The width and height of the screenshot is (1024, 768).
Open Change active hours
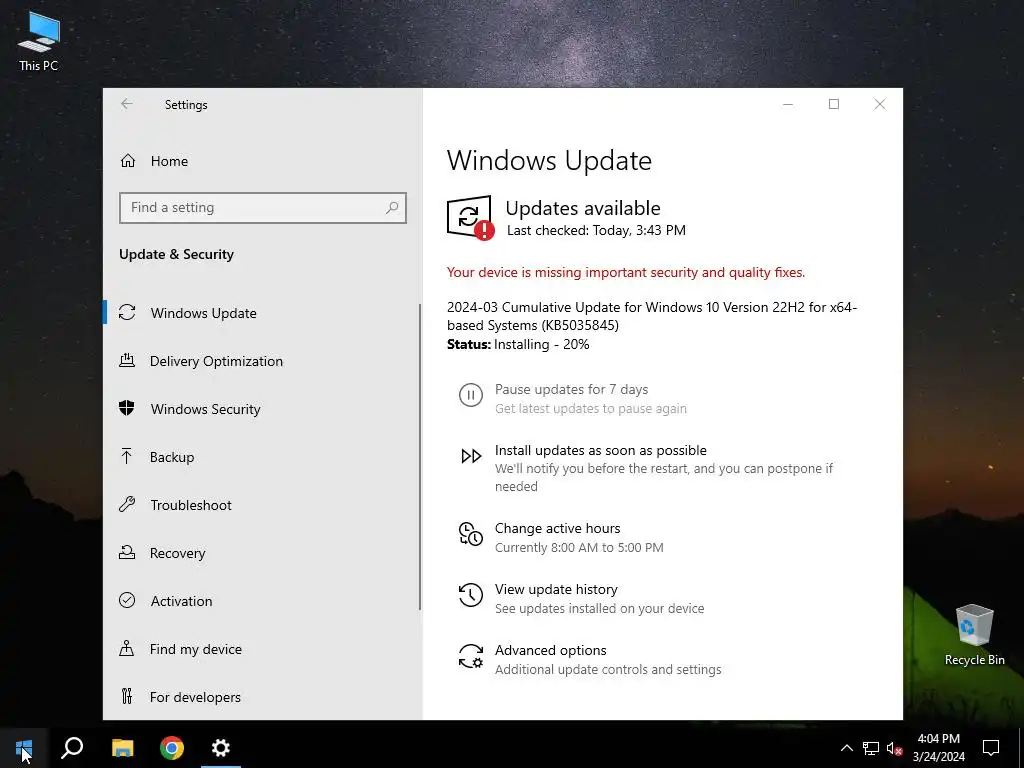click(x=558, y=528)
